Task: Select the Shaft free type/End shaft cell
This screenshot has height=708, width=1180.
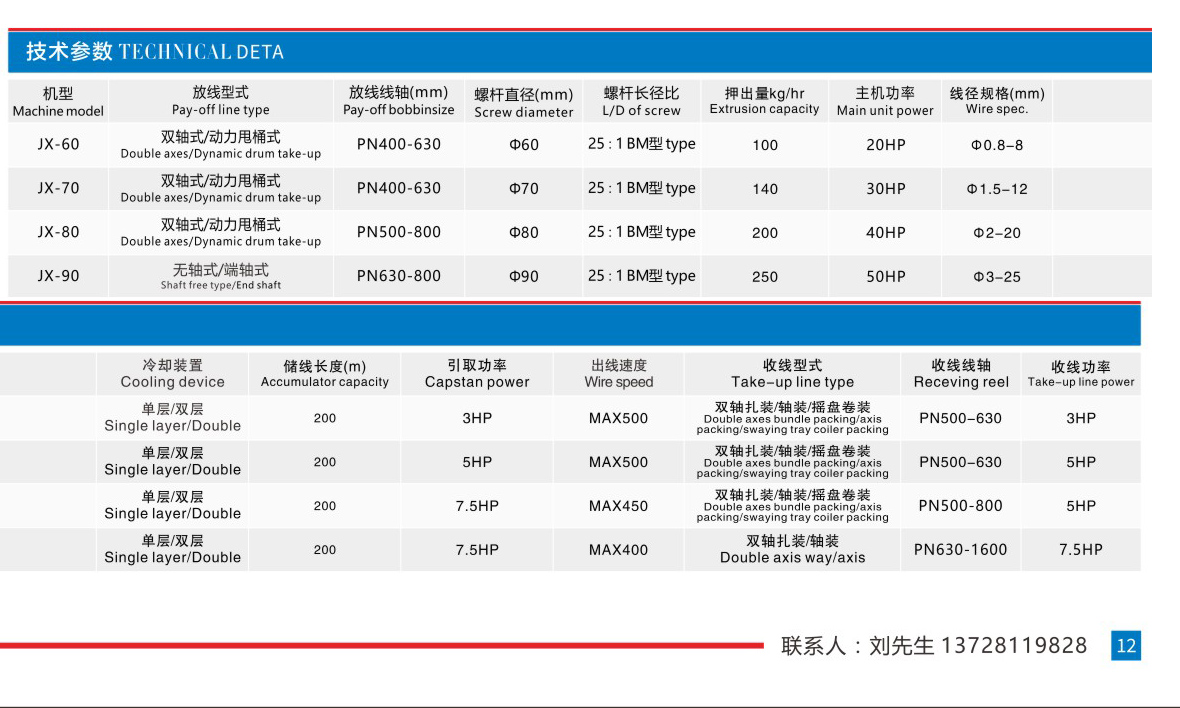Action: (x=221, y=276)
